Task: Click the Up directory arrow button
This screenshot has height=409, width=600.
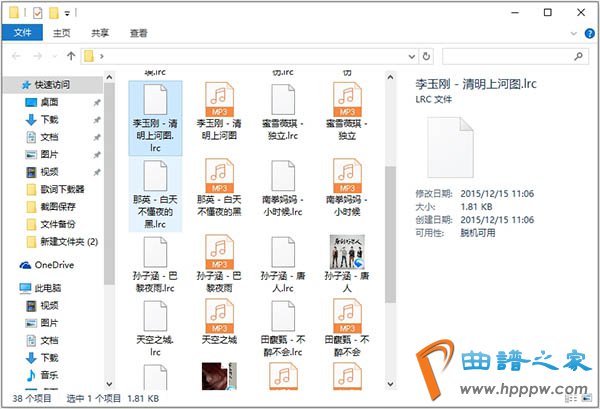Action: (71, 54)
